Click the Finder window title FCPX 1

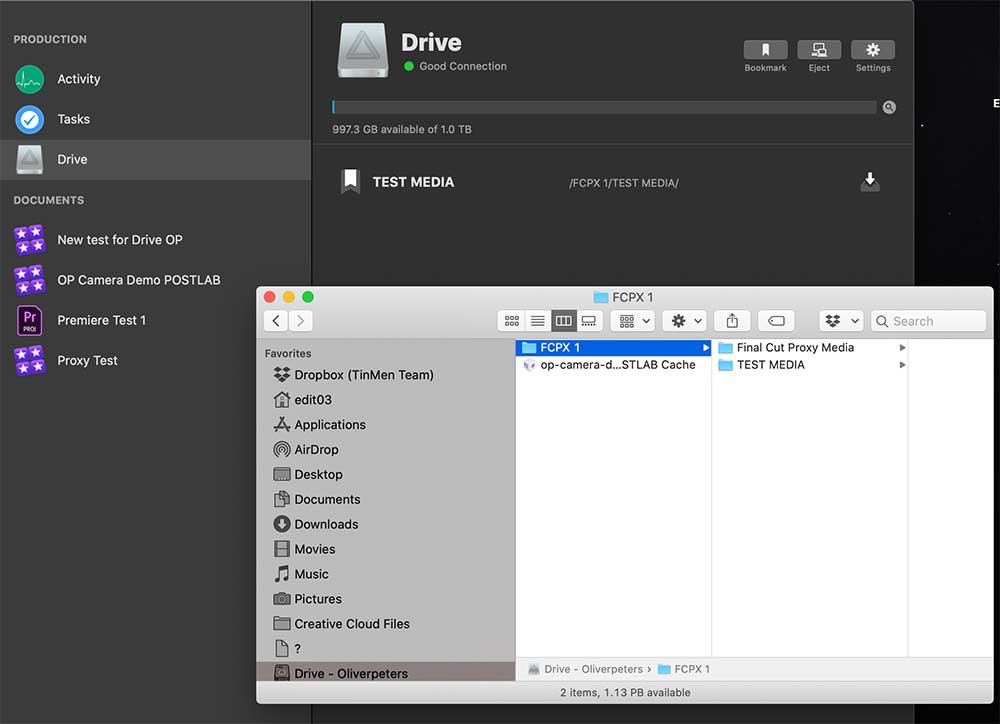(624, 297)
